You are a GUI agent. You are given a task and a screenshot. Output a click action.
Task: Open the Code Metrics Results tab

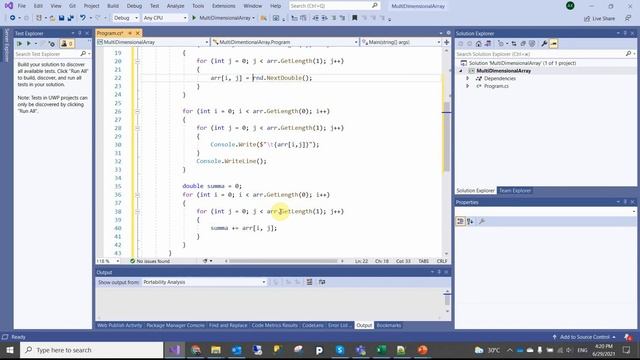(x=275, y=325)
